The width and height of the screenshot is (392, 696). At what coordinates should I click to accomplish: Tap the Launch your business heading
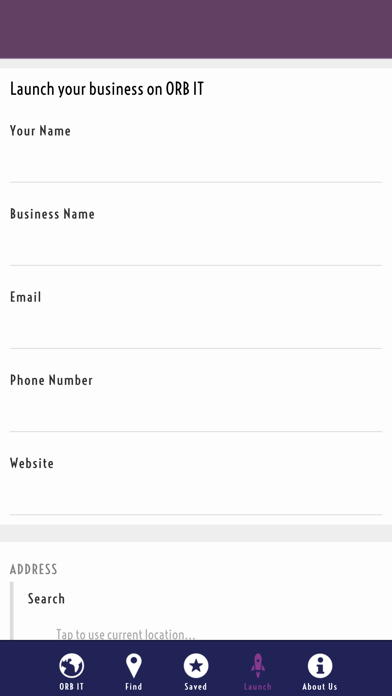click(x=107, y=89)
